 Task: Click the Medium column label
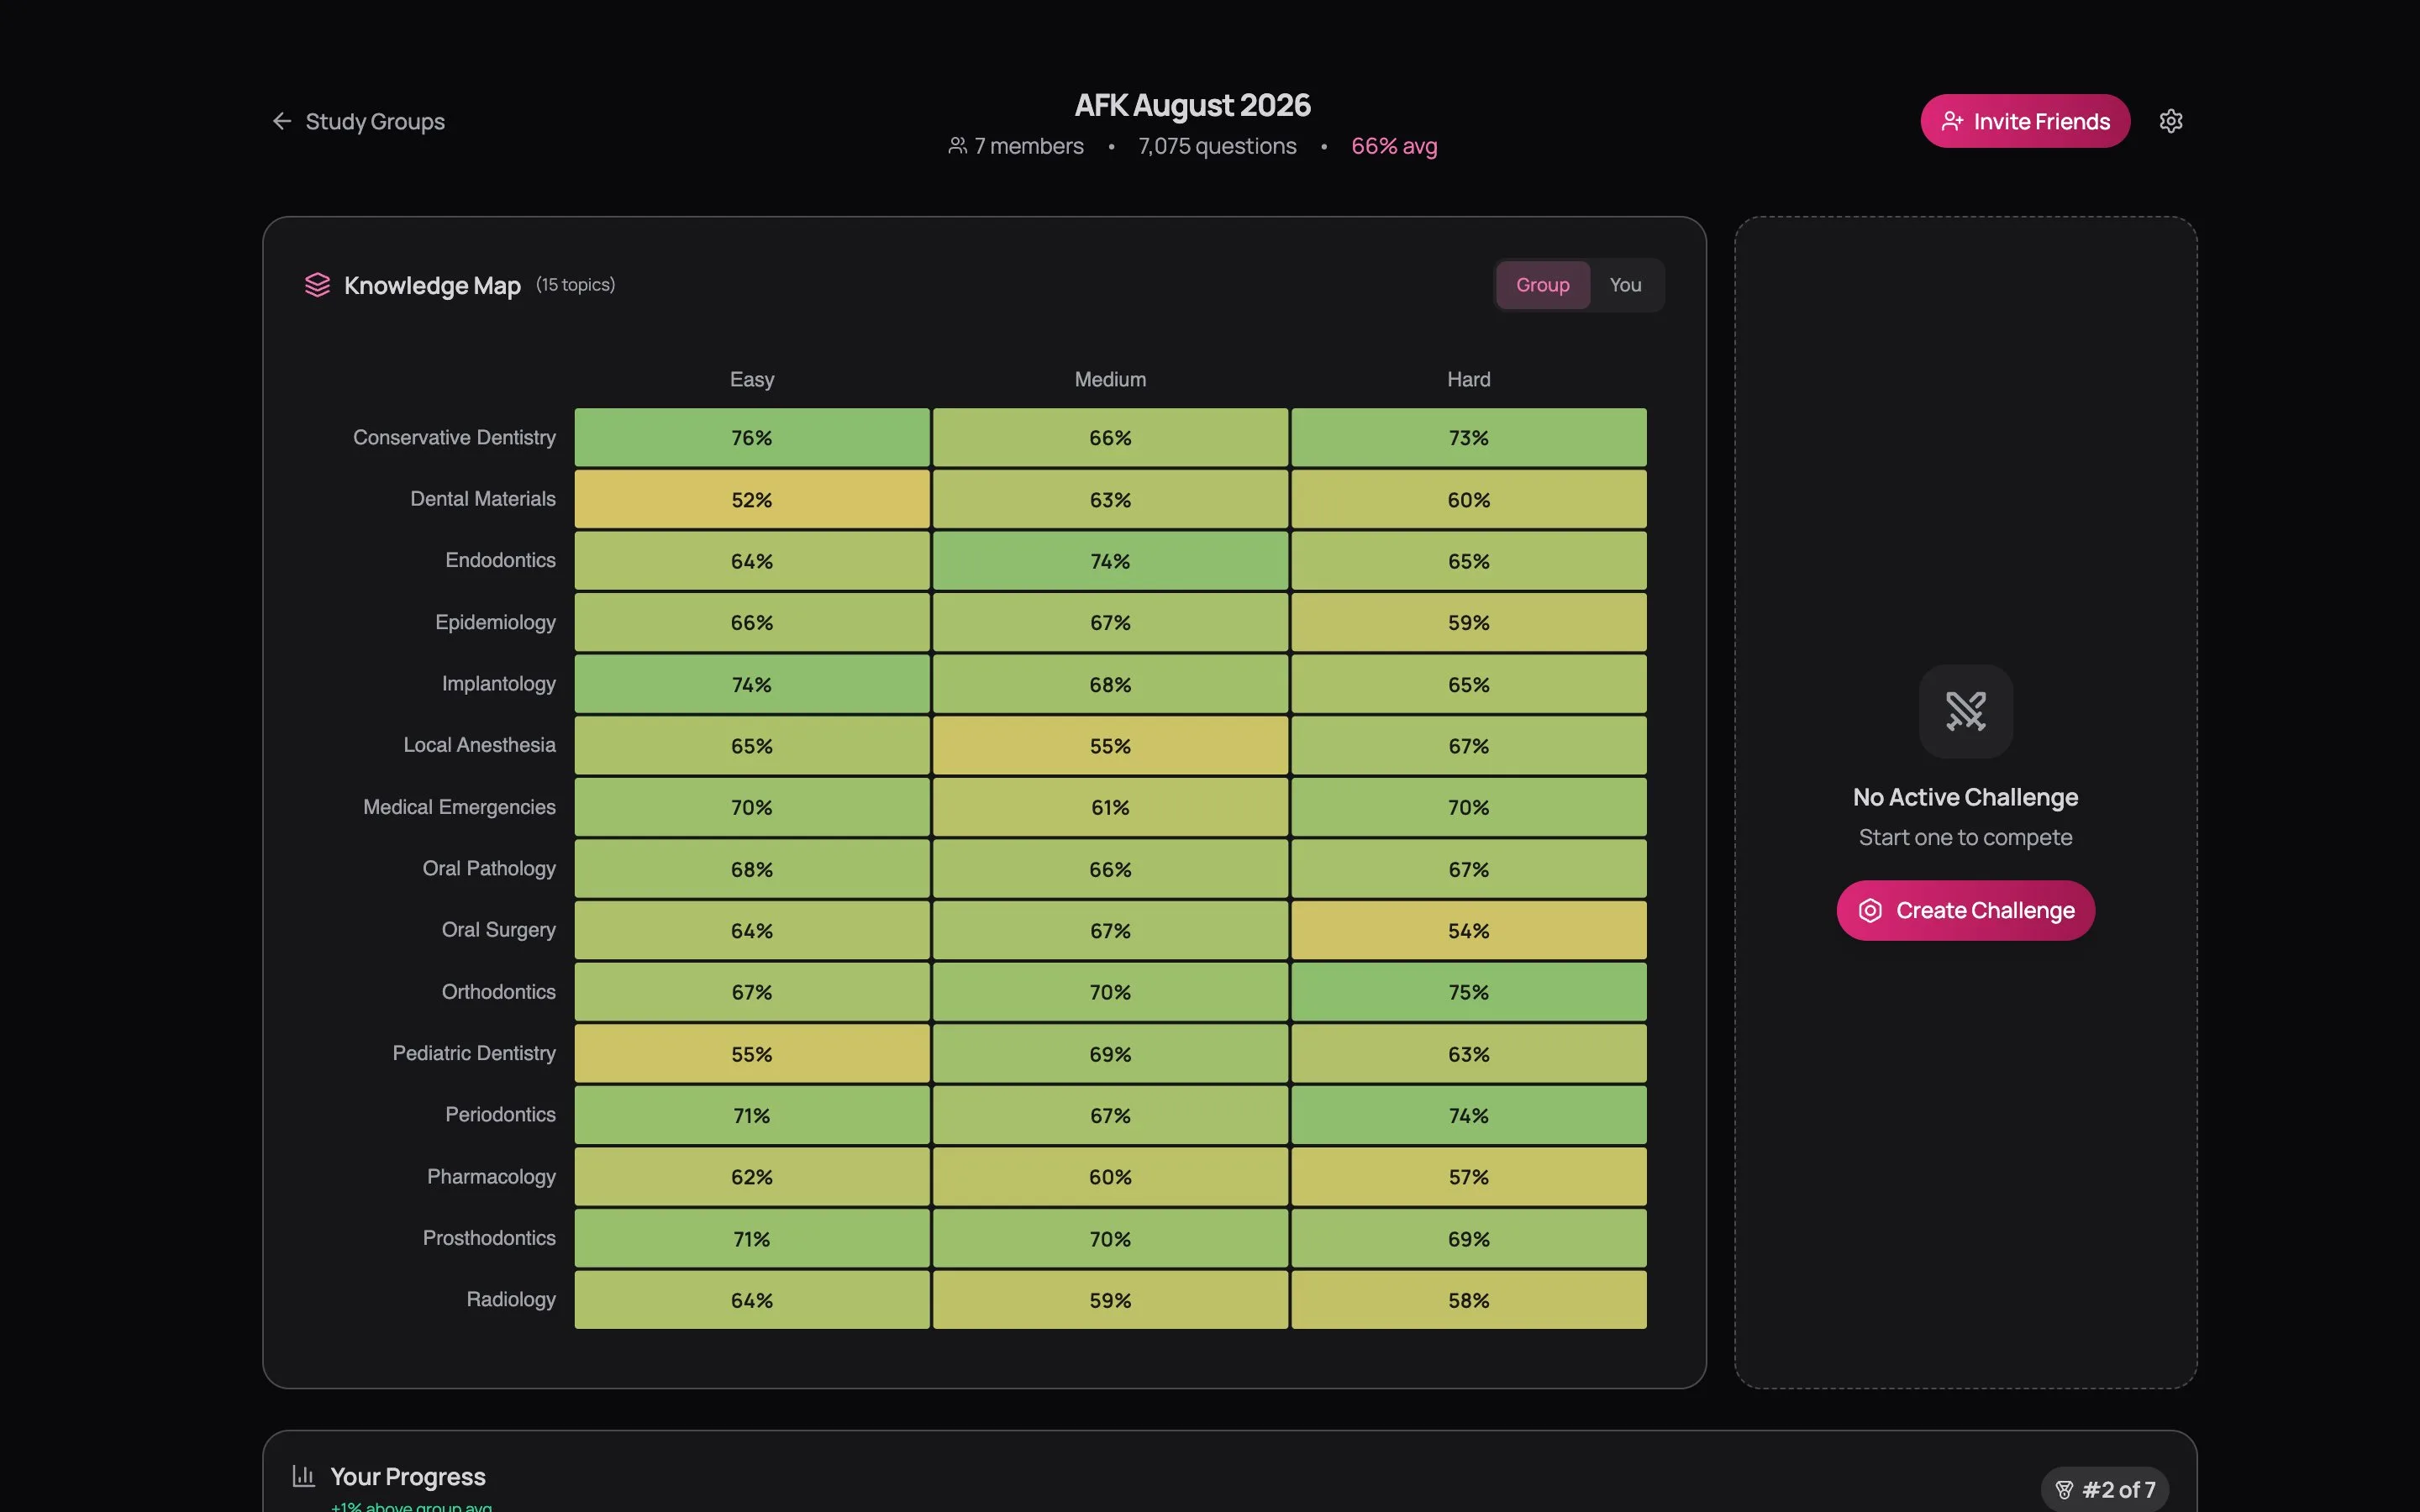1109,379
